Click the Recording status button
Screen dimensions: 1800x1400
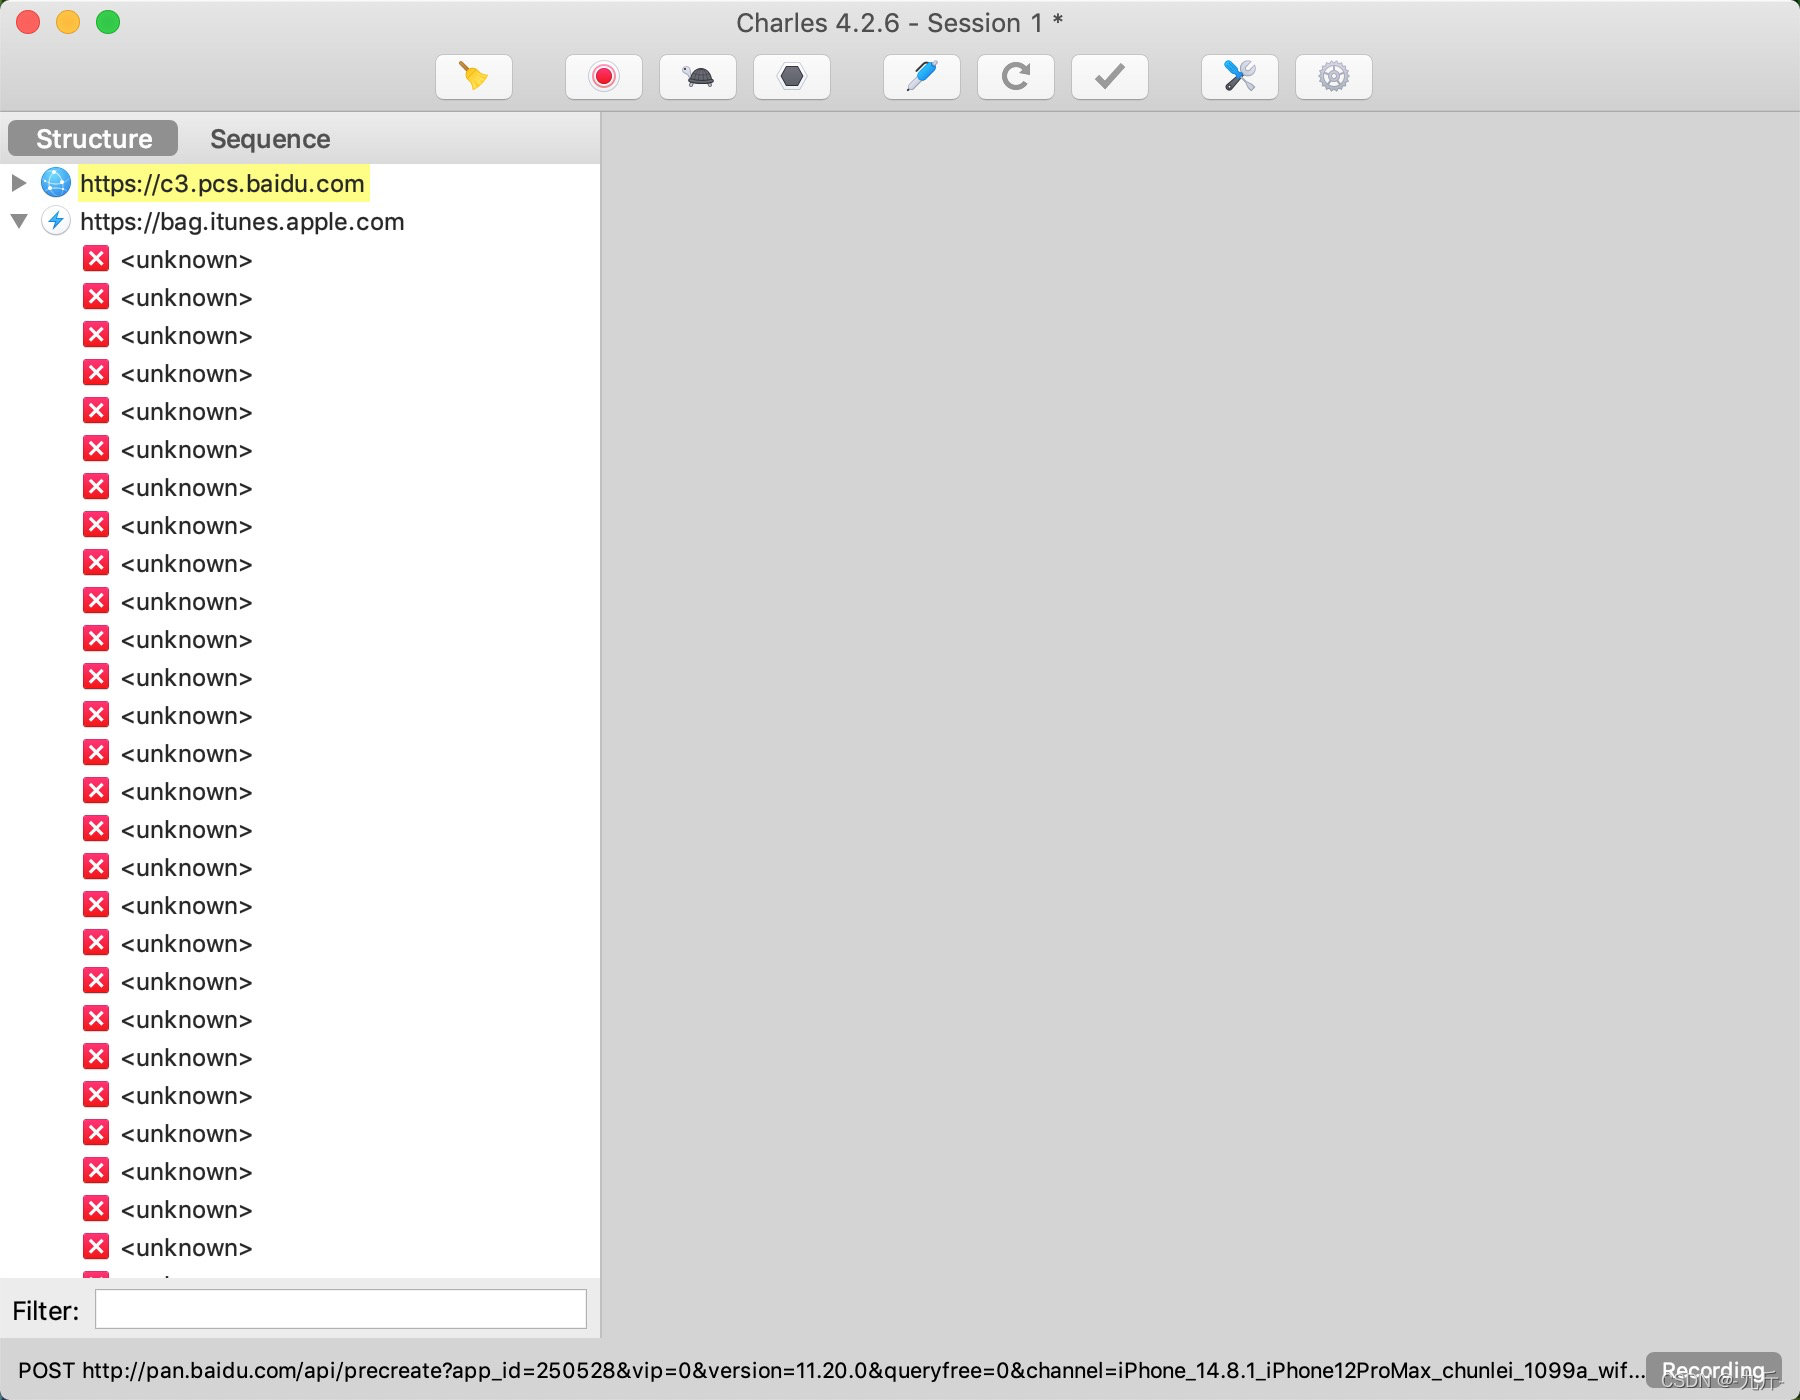click(x=1713, y=1370)
